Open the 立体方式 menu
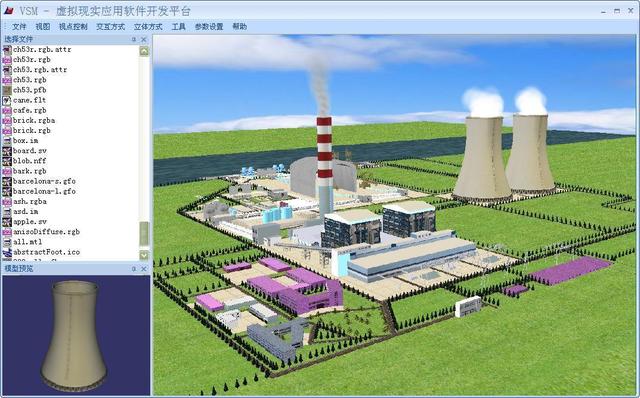640x398 pixels. pyautogui.click(x=148, y=27)
